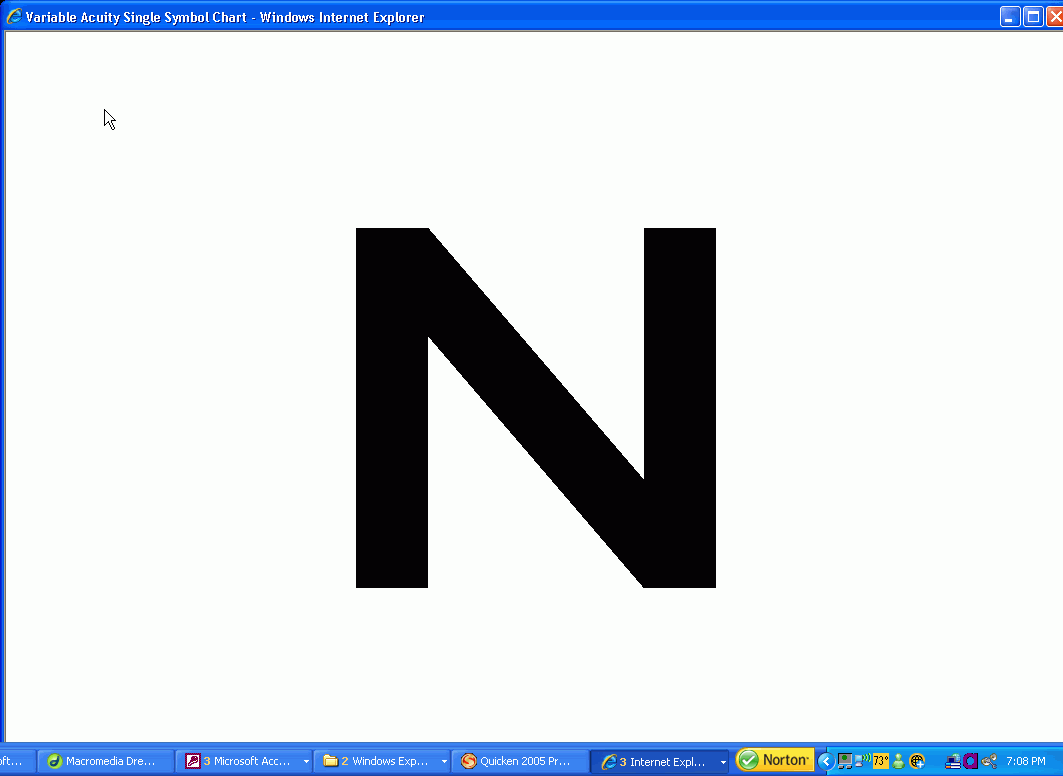
Task: Click the 73° weather temperature tray icon
Action: 881,761
